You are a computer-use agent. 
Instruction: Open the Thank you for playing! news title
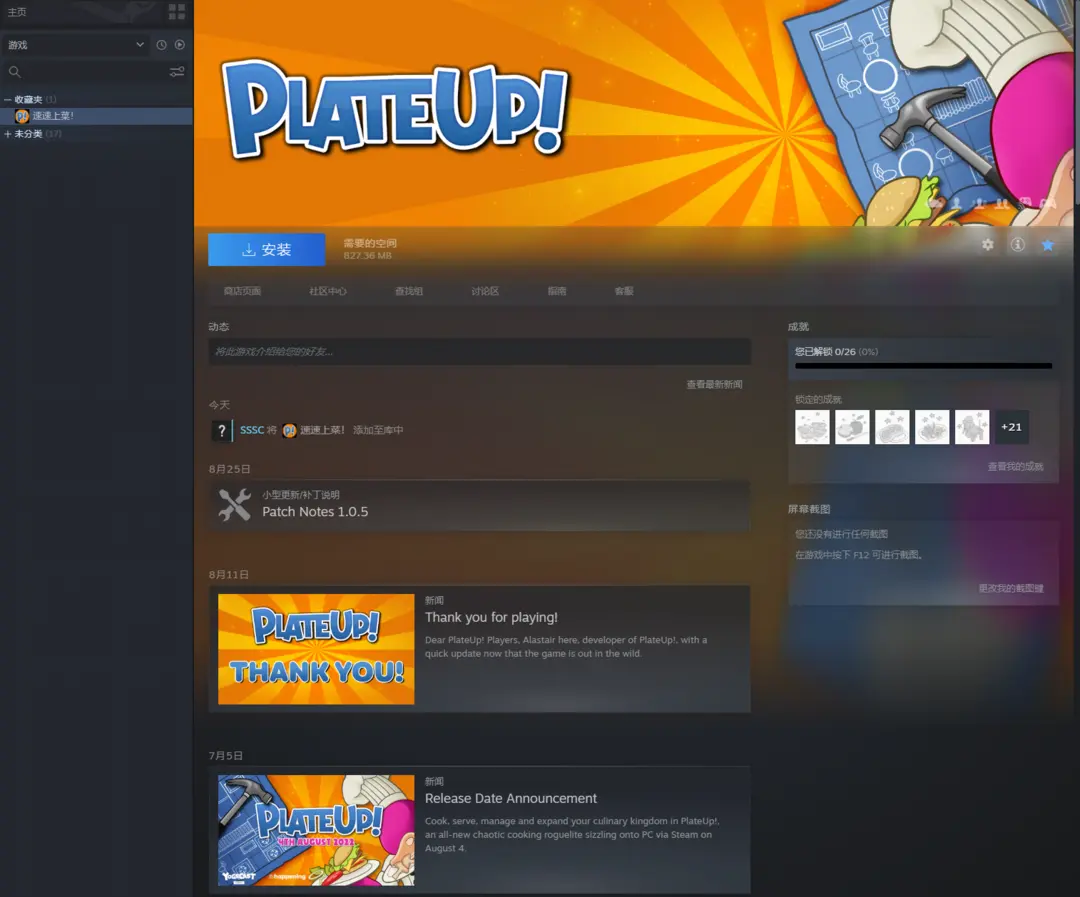coord(491,617)
